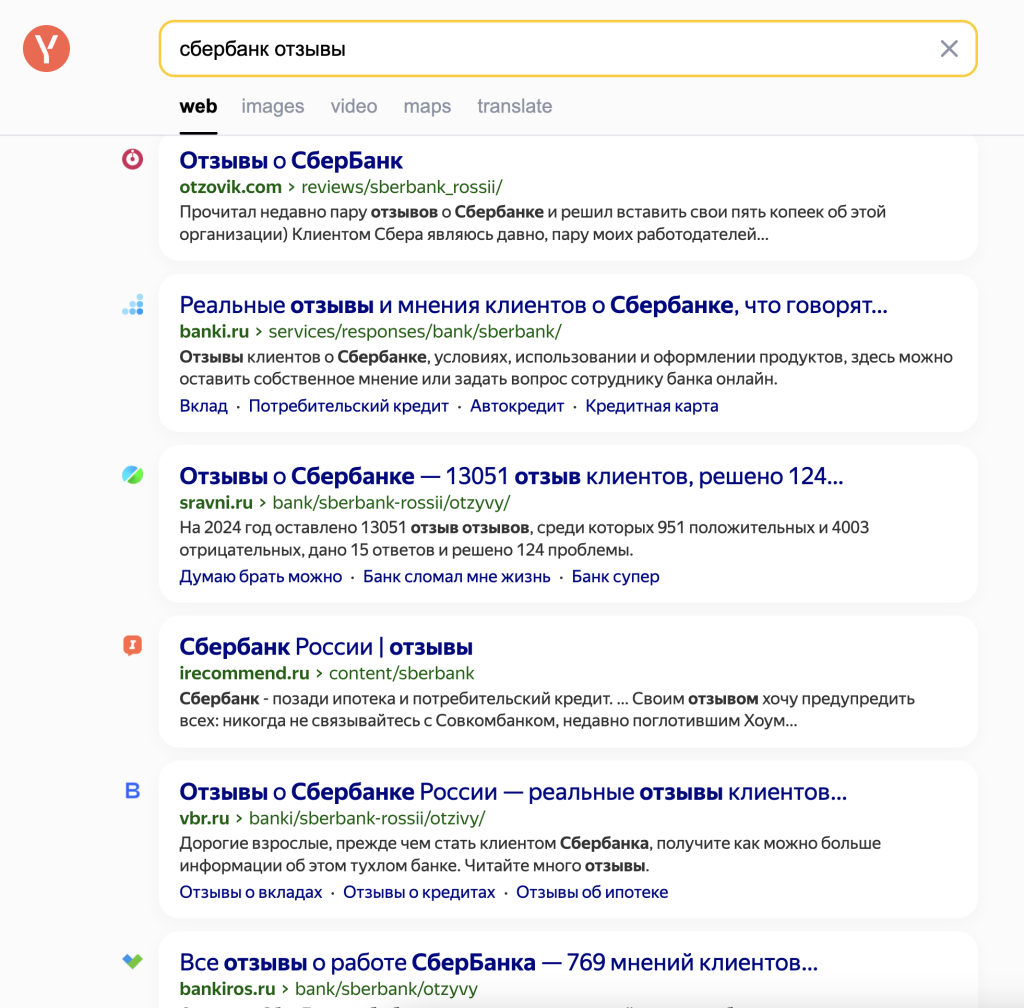Open the Сбербанк России | отзывы result
Viewport: 1024px width, 1008px height.
326,647
